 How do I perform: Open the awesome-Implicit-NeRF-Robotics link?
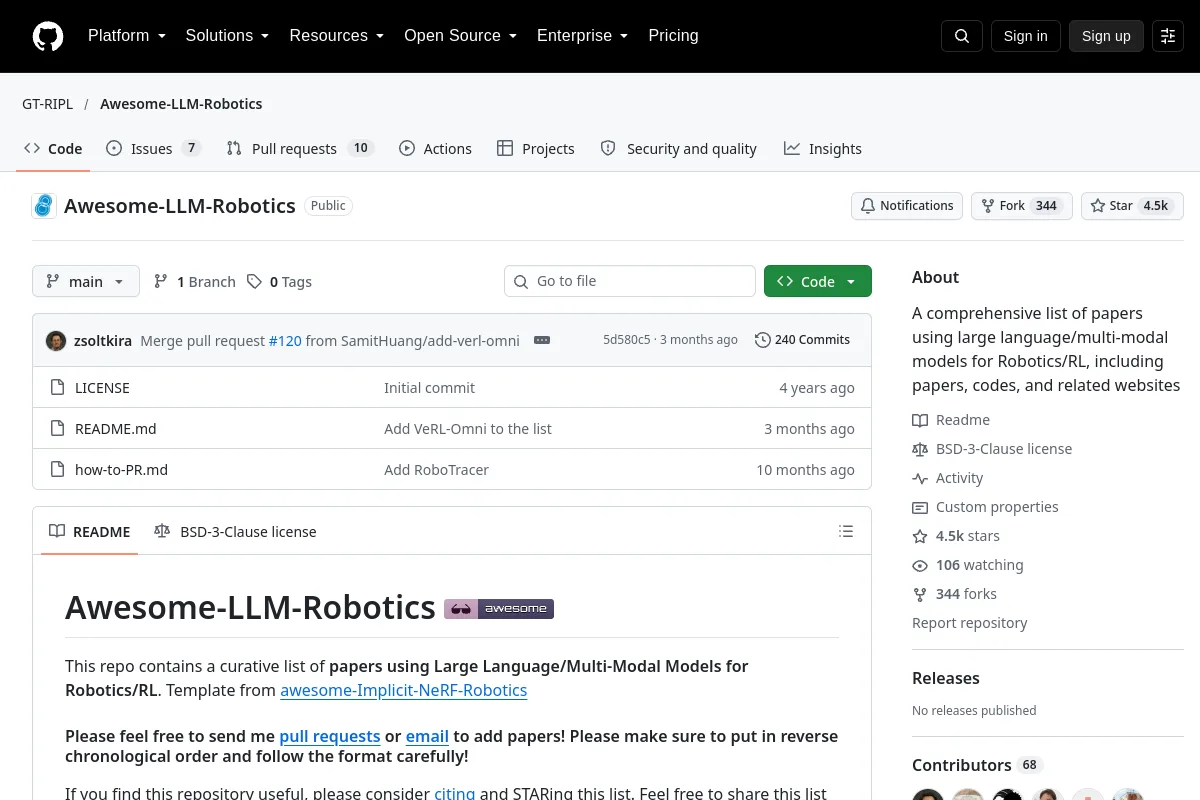[403, 690]
